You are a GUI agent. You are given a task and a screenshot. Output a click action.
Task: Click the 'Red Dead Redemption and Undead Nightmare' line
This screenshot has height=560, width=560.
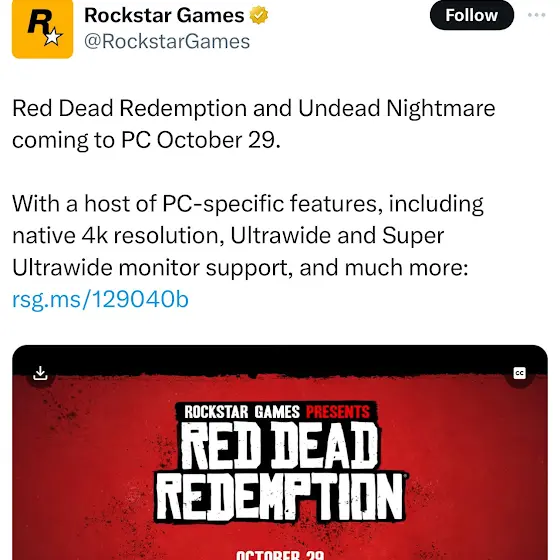pyautogui.click(x=254, y=108)
